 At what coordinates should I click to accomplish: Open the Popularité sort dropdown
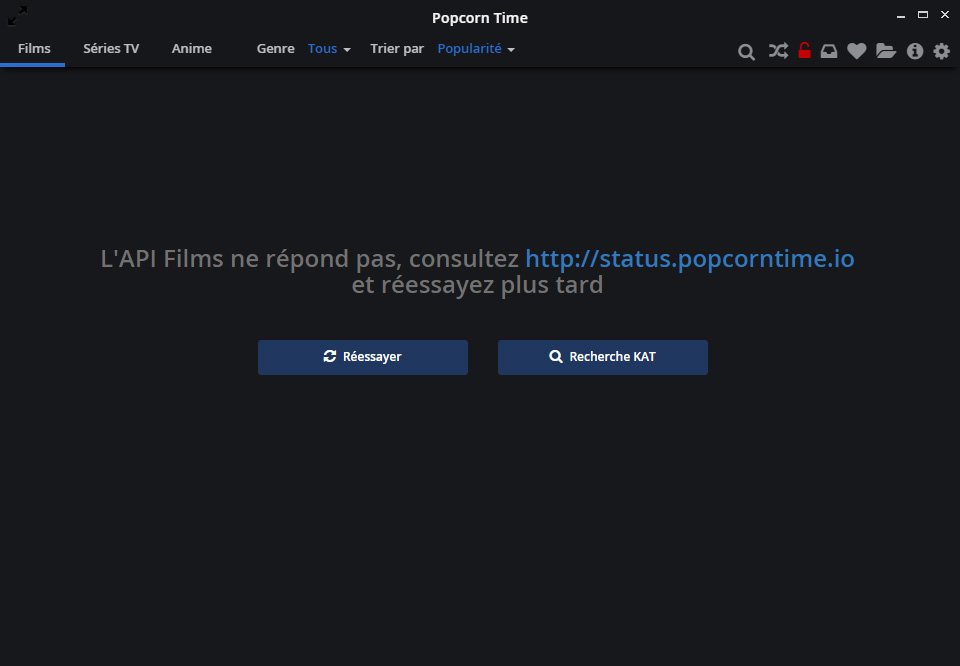(476, 49)
